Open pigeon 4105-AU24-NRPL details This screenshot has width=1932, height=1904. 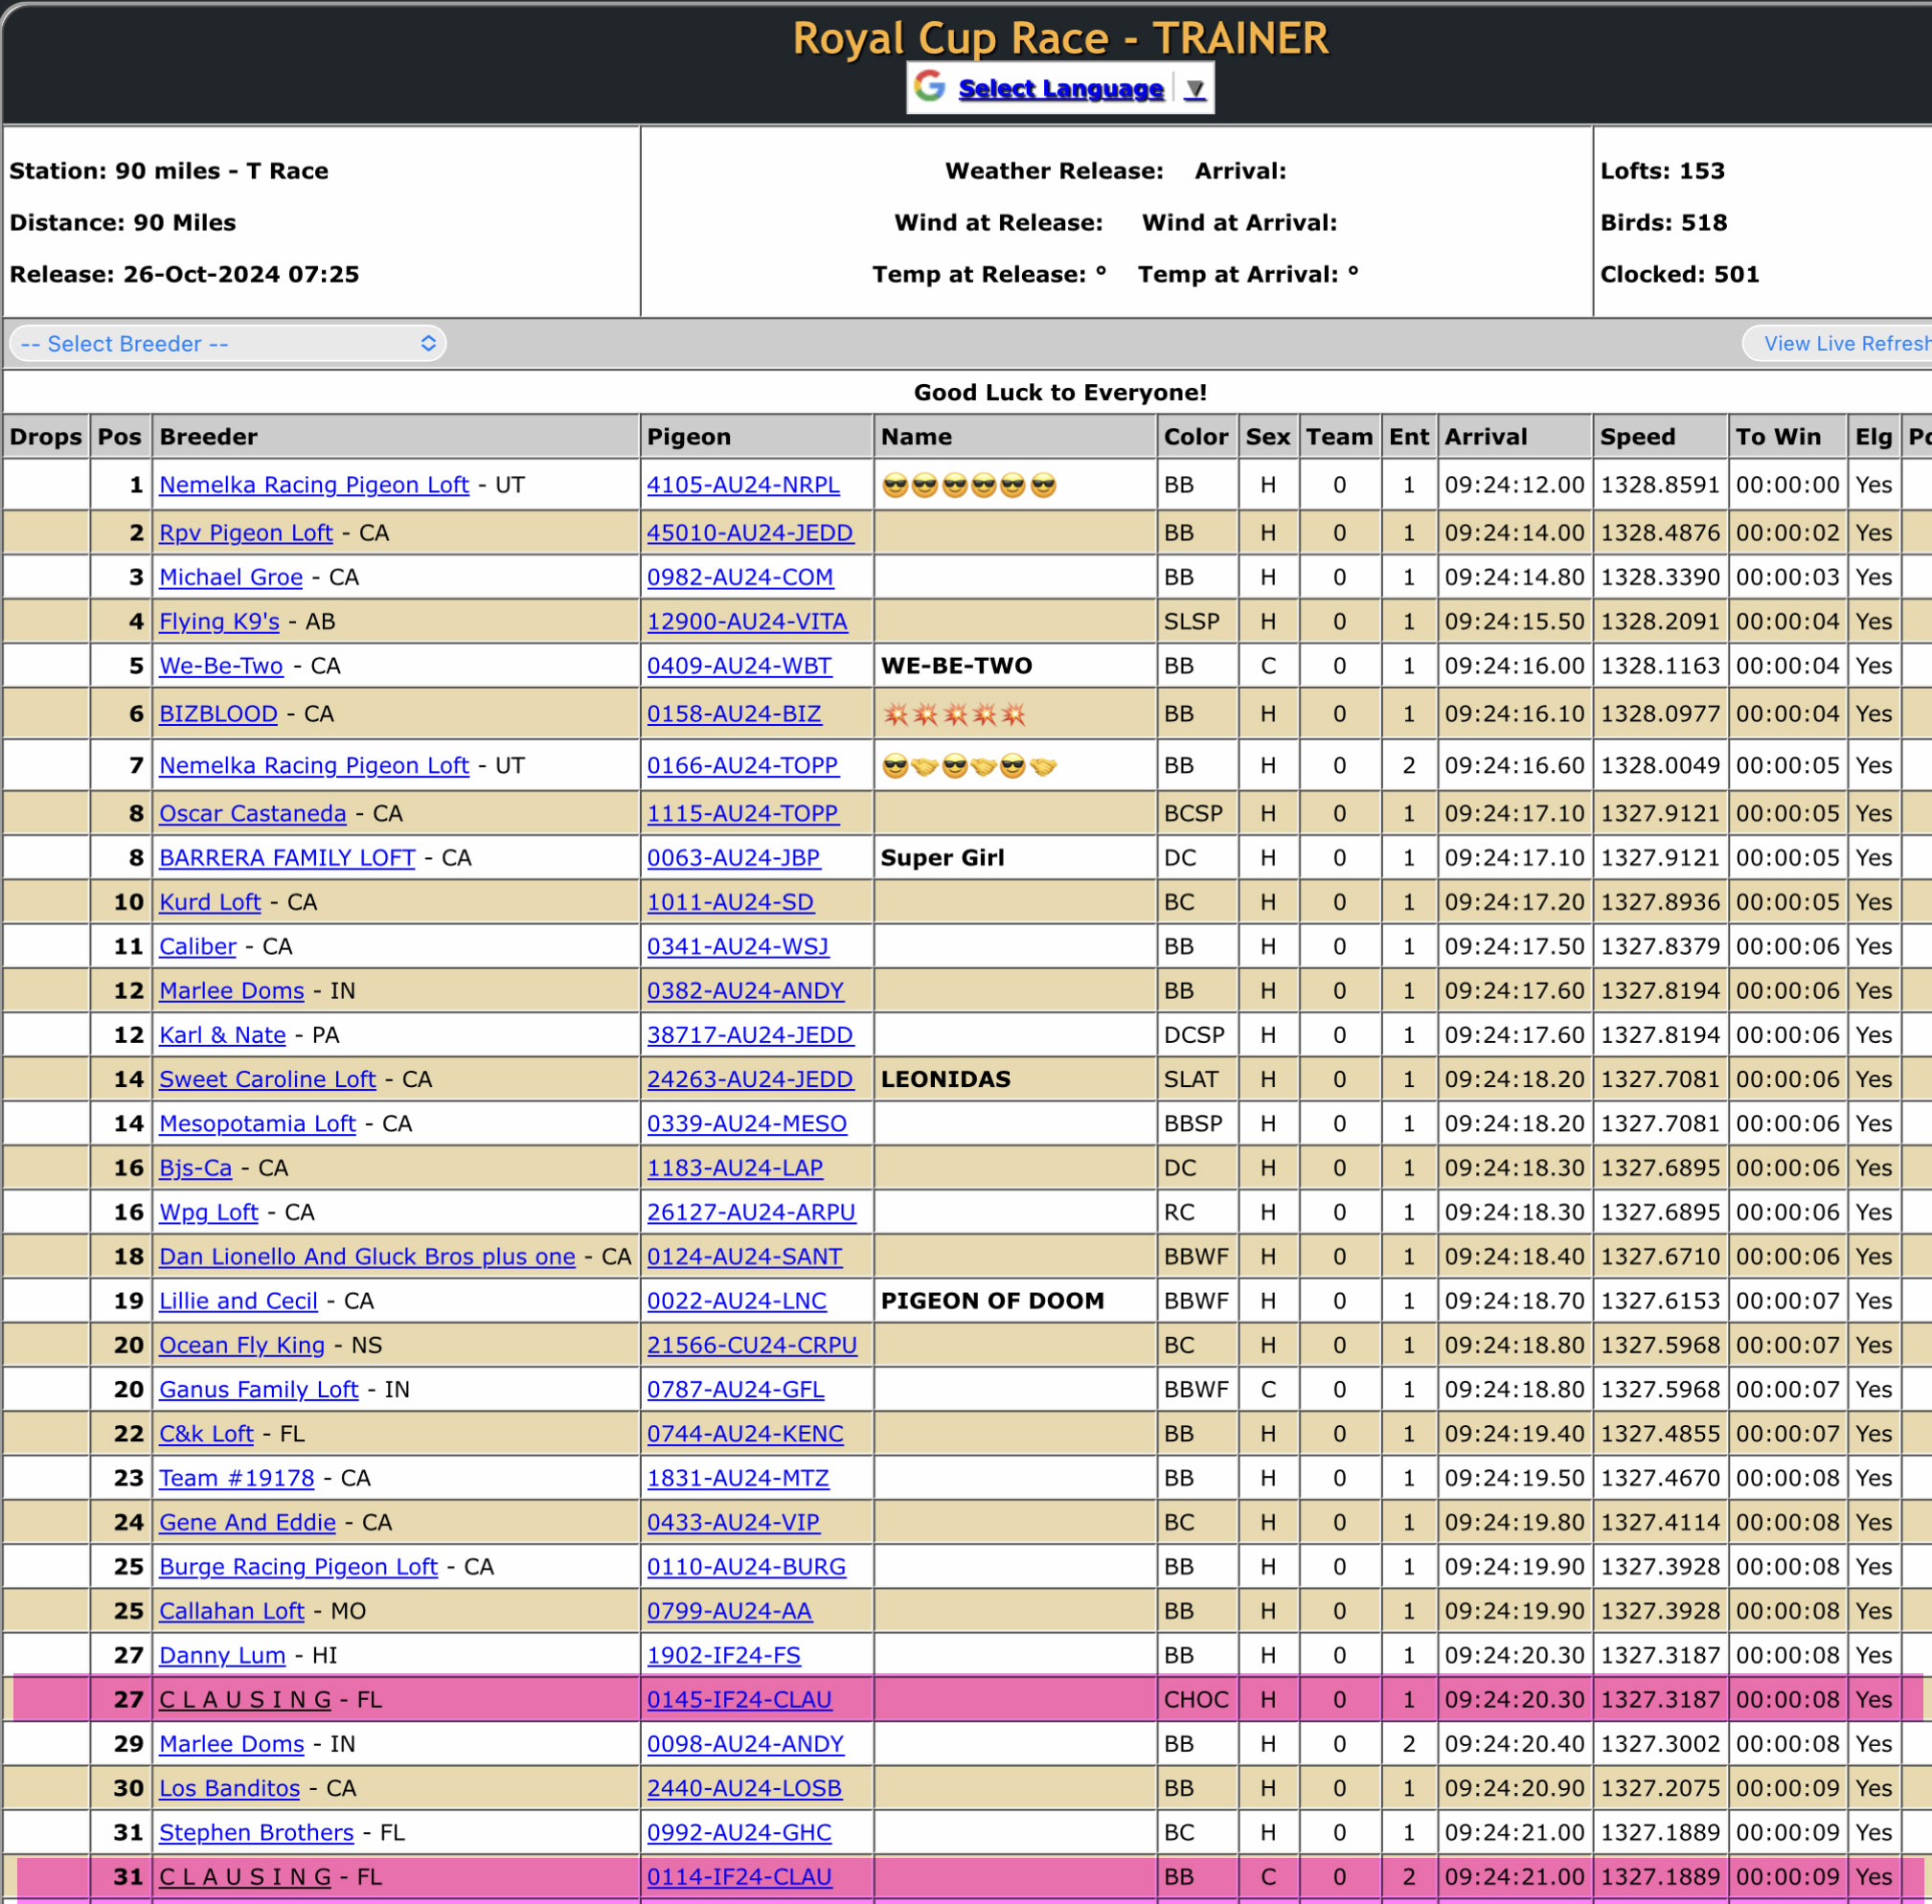pos(743,485)
